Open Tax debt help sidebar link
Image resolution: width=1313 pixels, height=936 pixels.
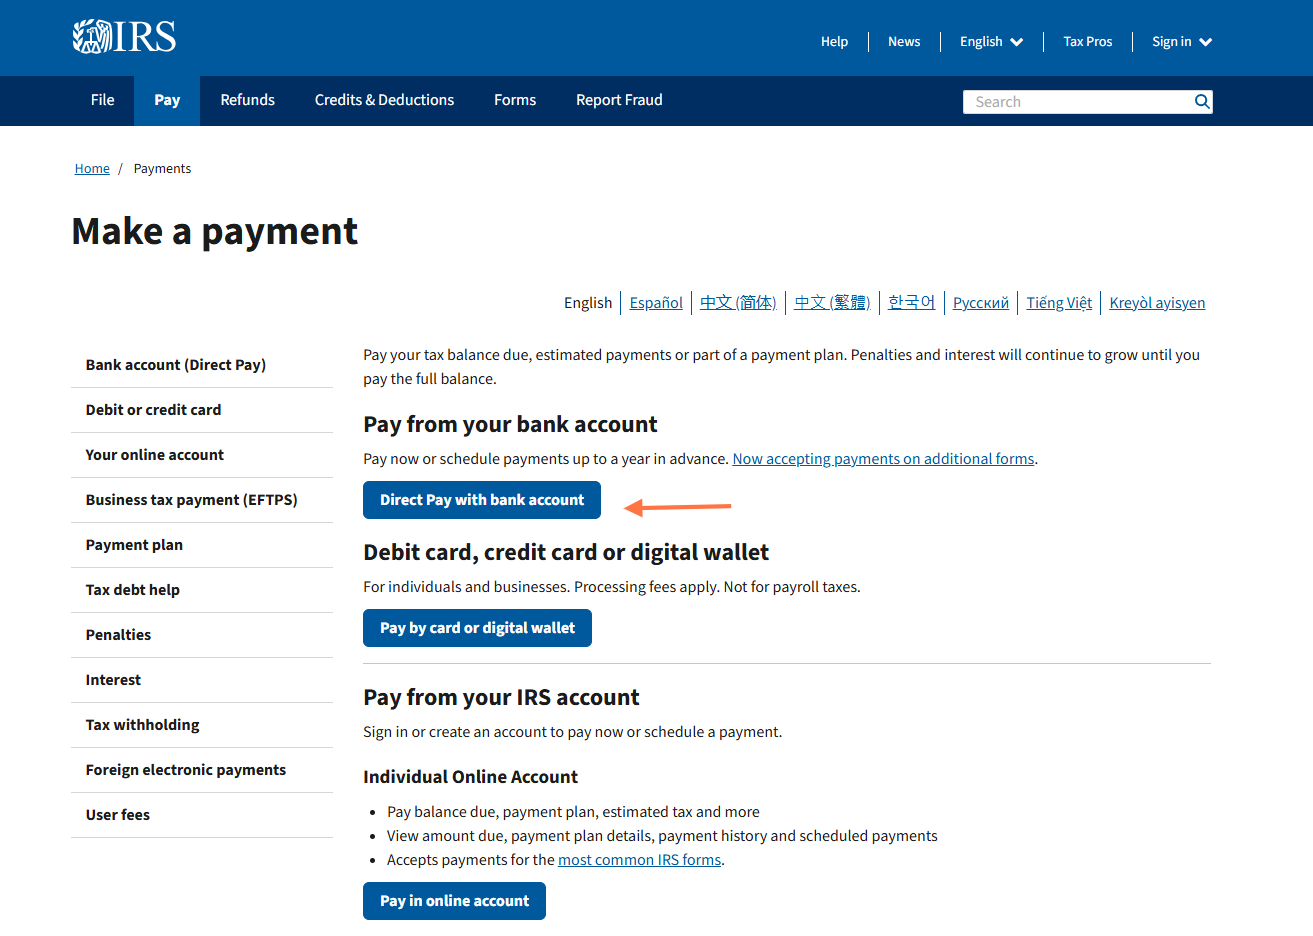tap(202, 590)
